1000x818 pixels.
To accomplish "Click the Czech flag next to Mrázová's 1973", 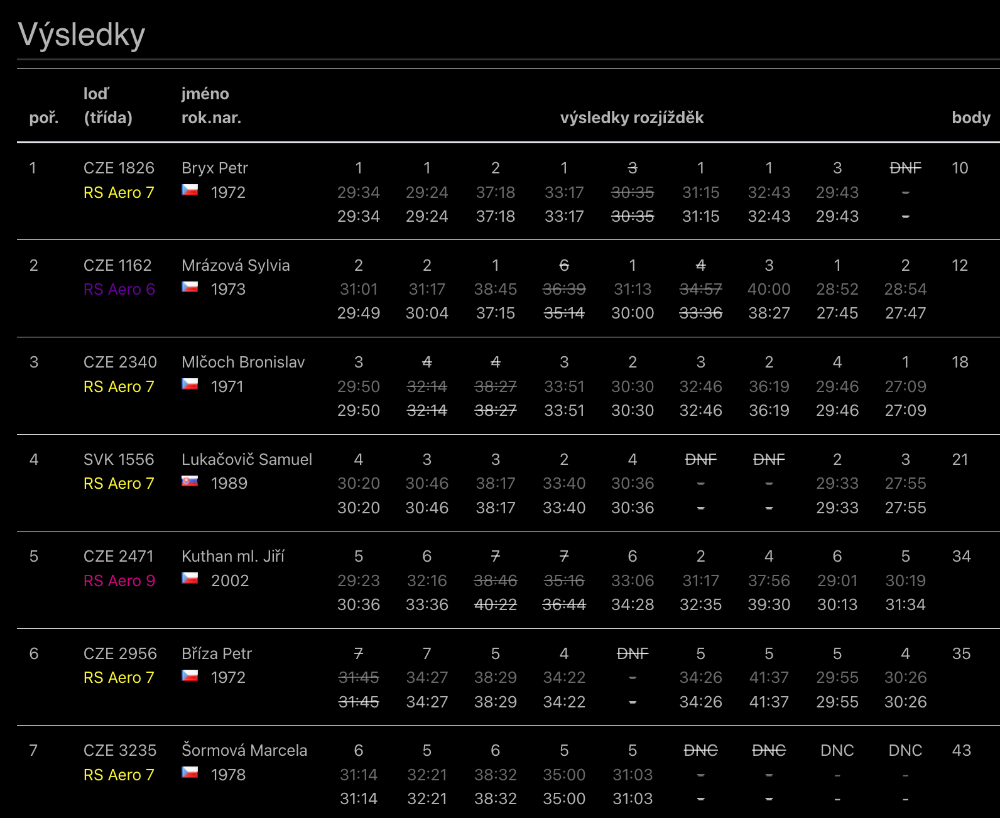I will tap(189, 287).
